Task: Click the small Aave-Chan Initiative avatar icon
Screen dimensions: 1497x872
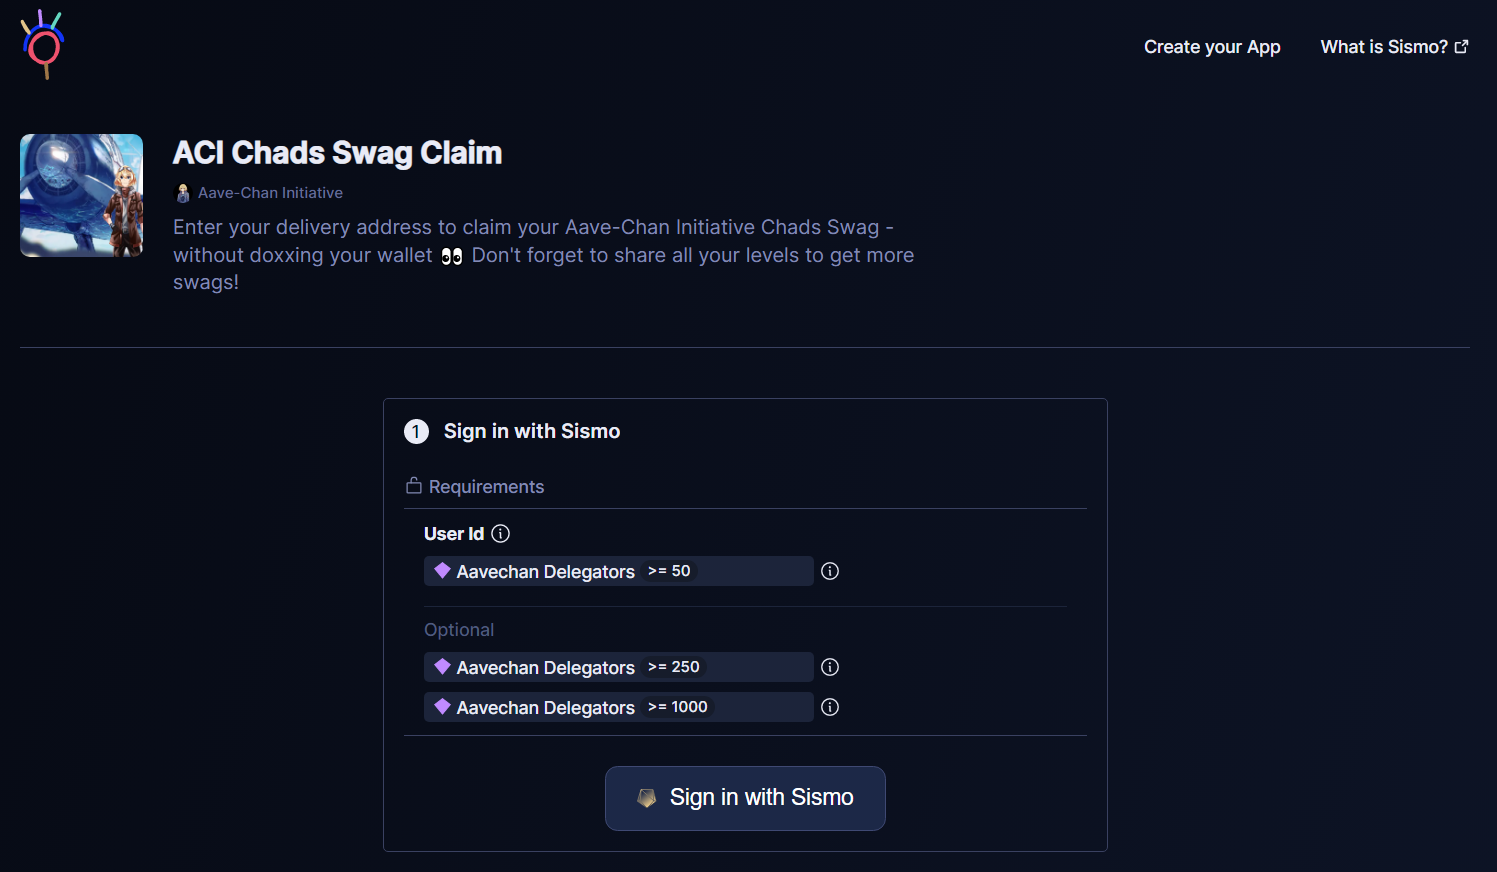Action: [183, 193]
